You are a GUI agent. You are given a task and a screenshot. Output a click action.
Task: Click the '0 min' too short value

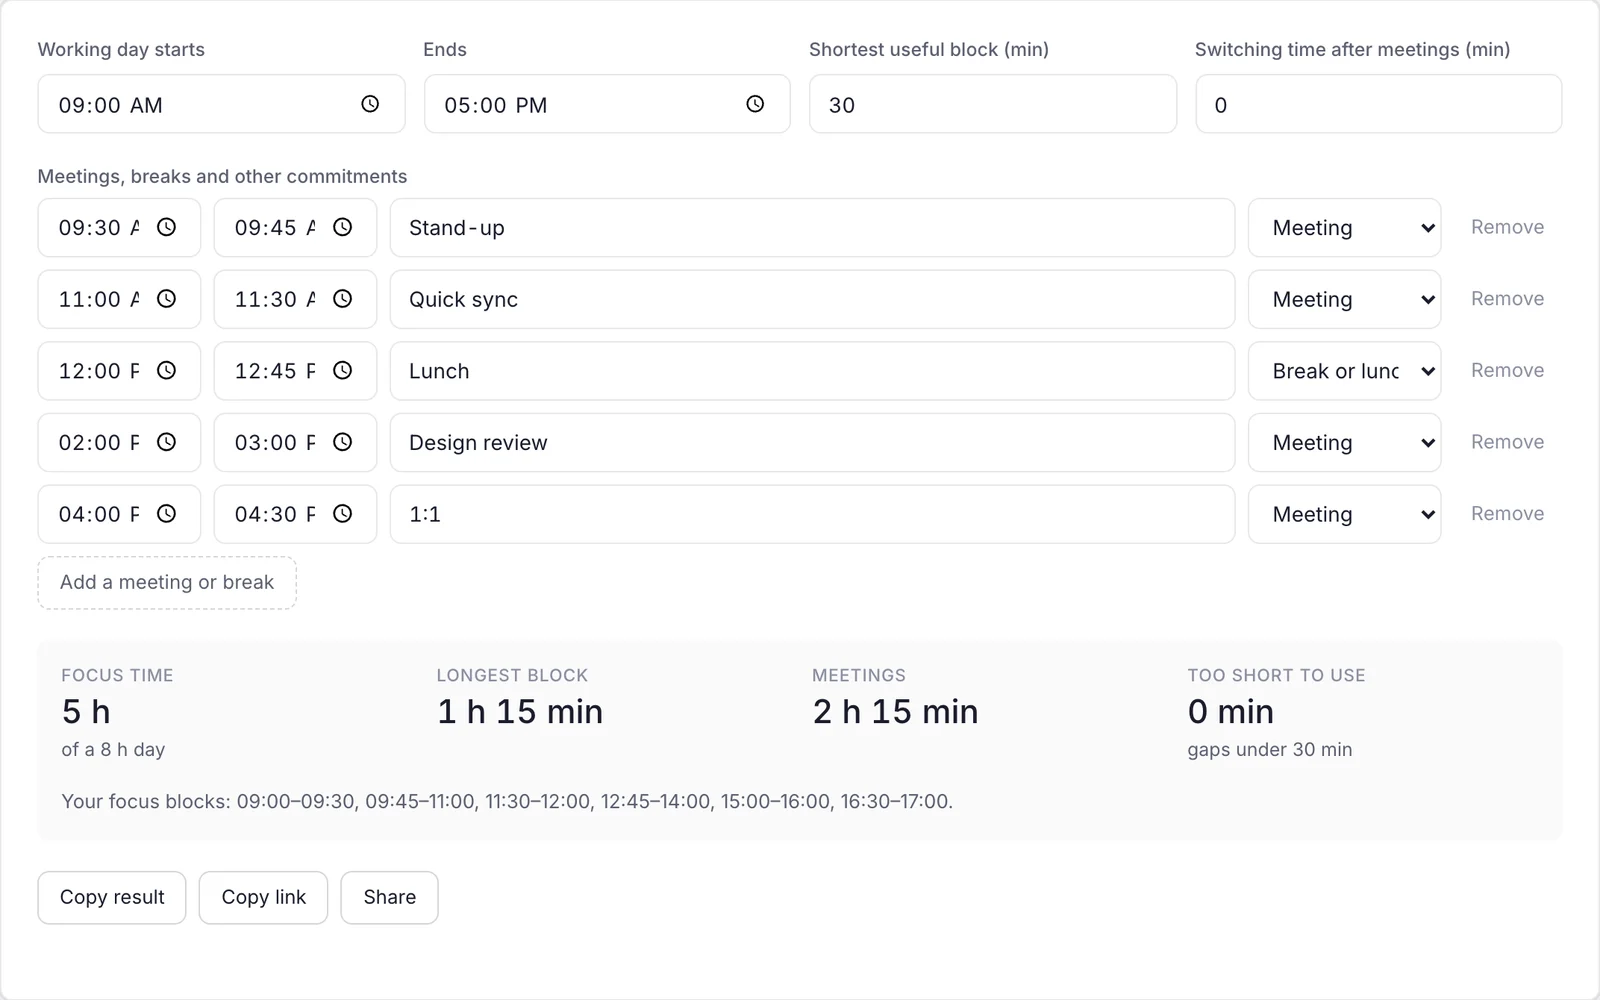click(1231, 712)
